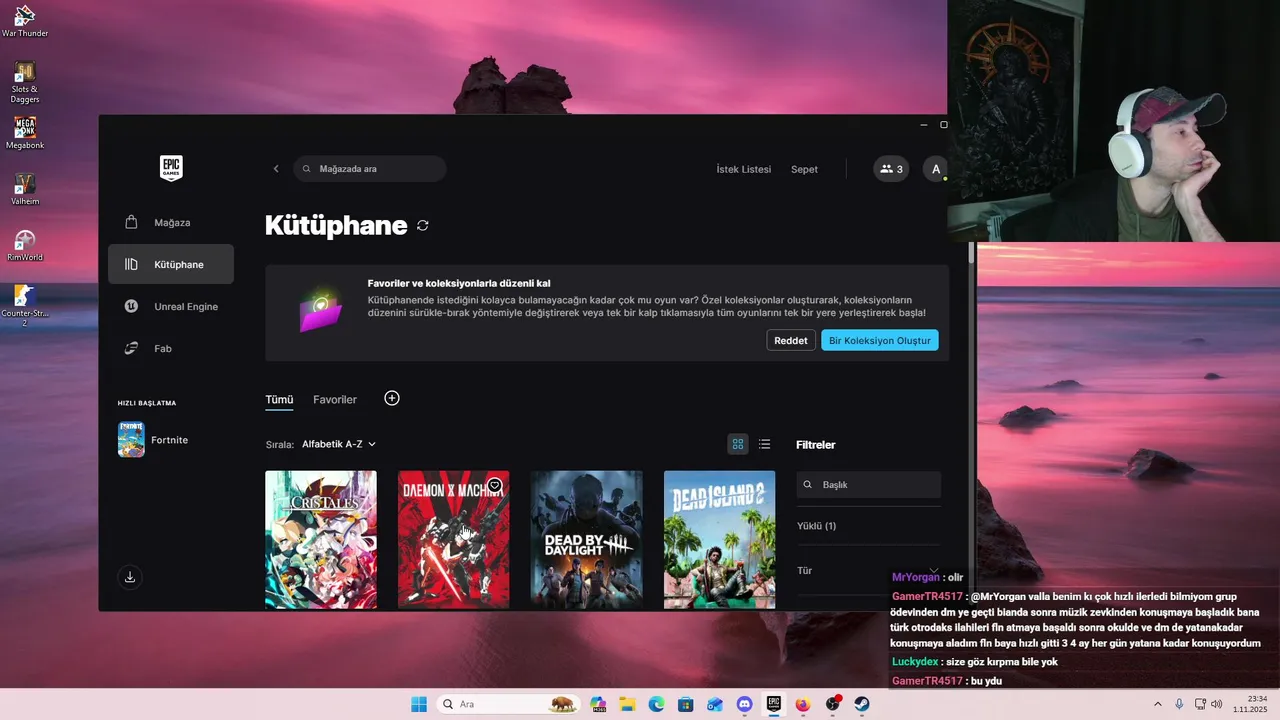Open RimWorld desktop shortcut
The height and width of the screenshot is (720, 1280).
[x=25, y=246]
